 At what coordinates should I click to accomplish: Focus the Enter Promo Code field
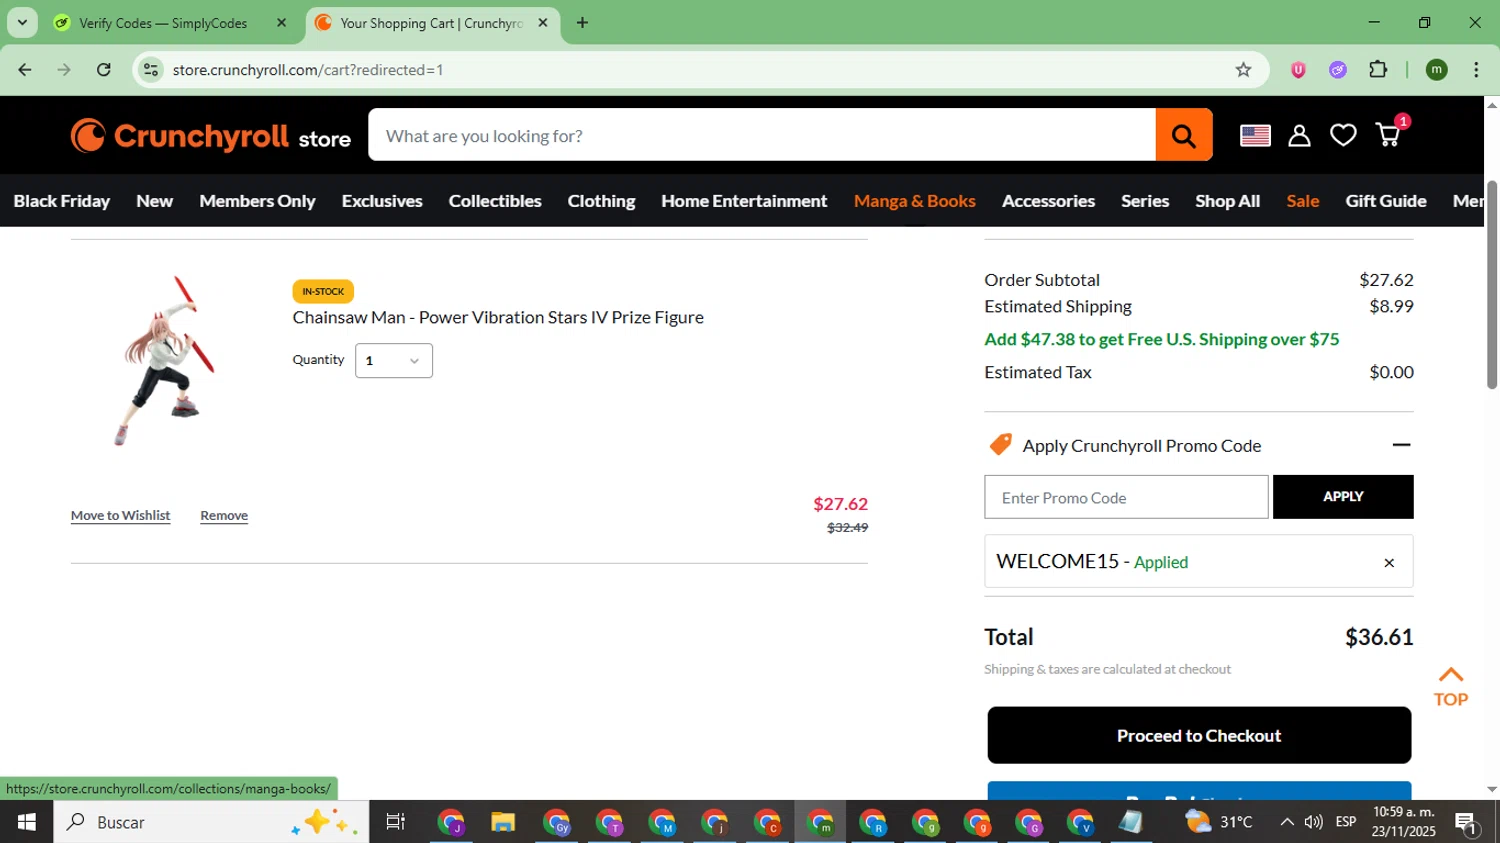pyautogui.click(x=1126, y=497)
